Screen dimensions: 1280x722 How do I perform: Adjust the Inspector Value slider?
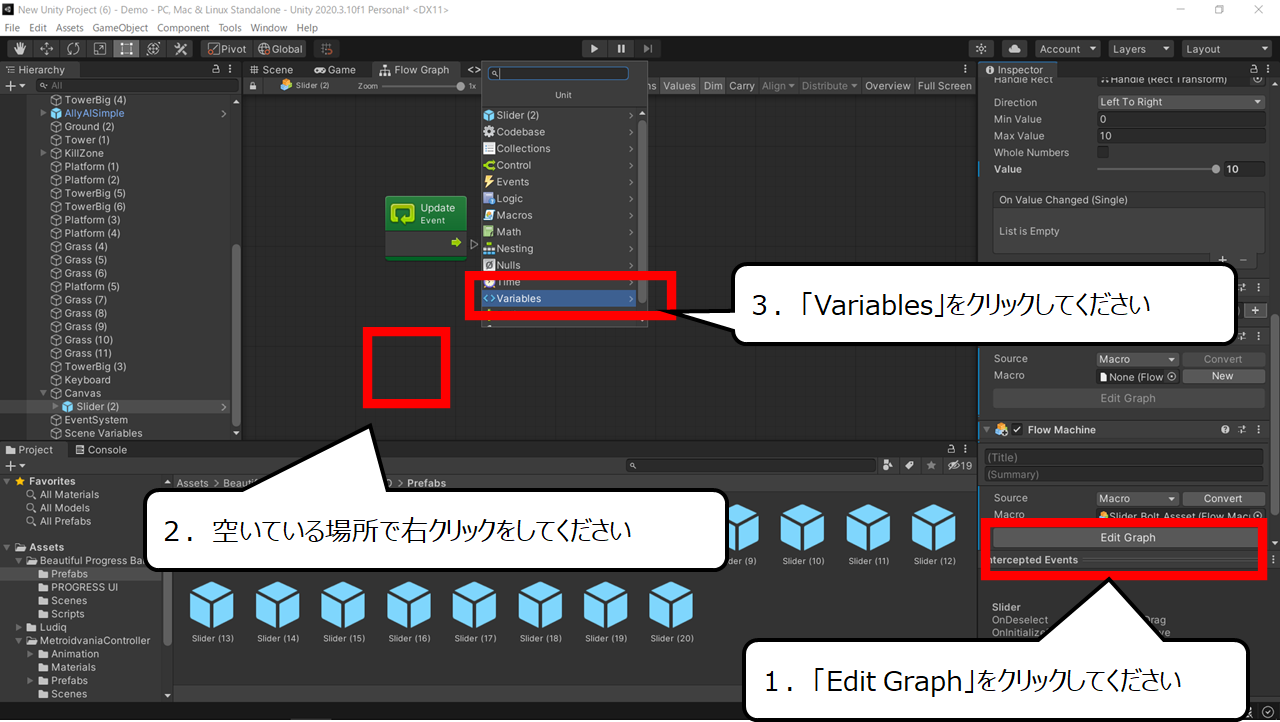[1156, 169]
